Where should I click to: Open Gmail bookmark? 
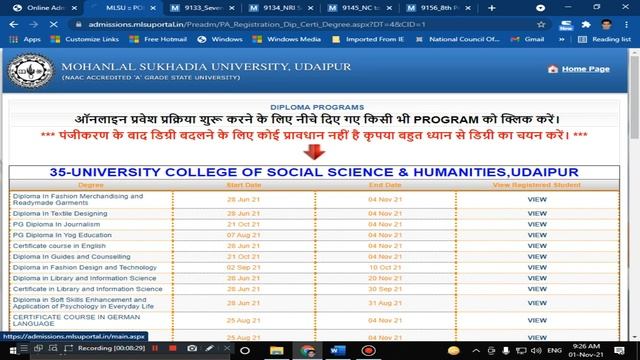point(527,39)
